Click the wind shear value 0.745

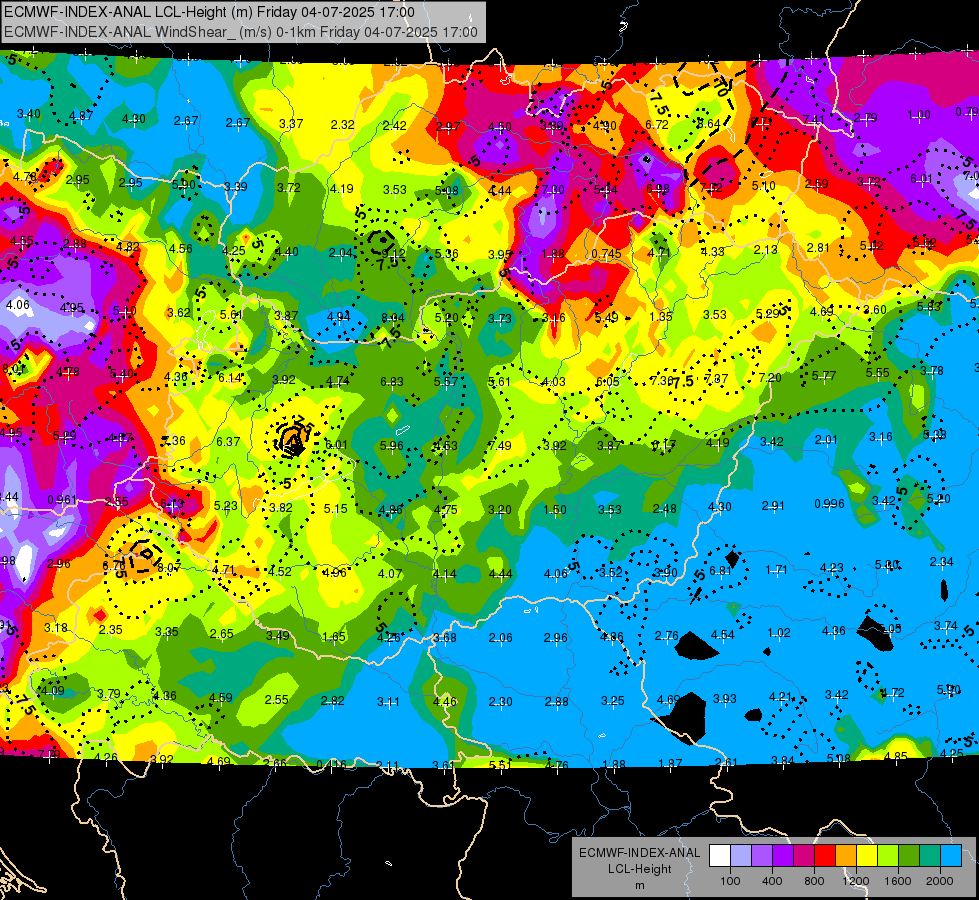coord(606,254)
